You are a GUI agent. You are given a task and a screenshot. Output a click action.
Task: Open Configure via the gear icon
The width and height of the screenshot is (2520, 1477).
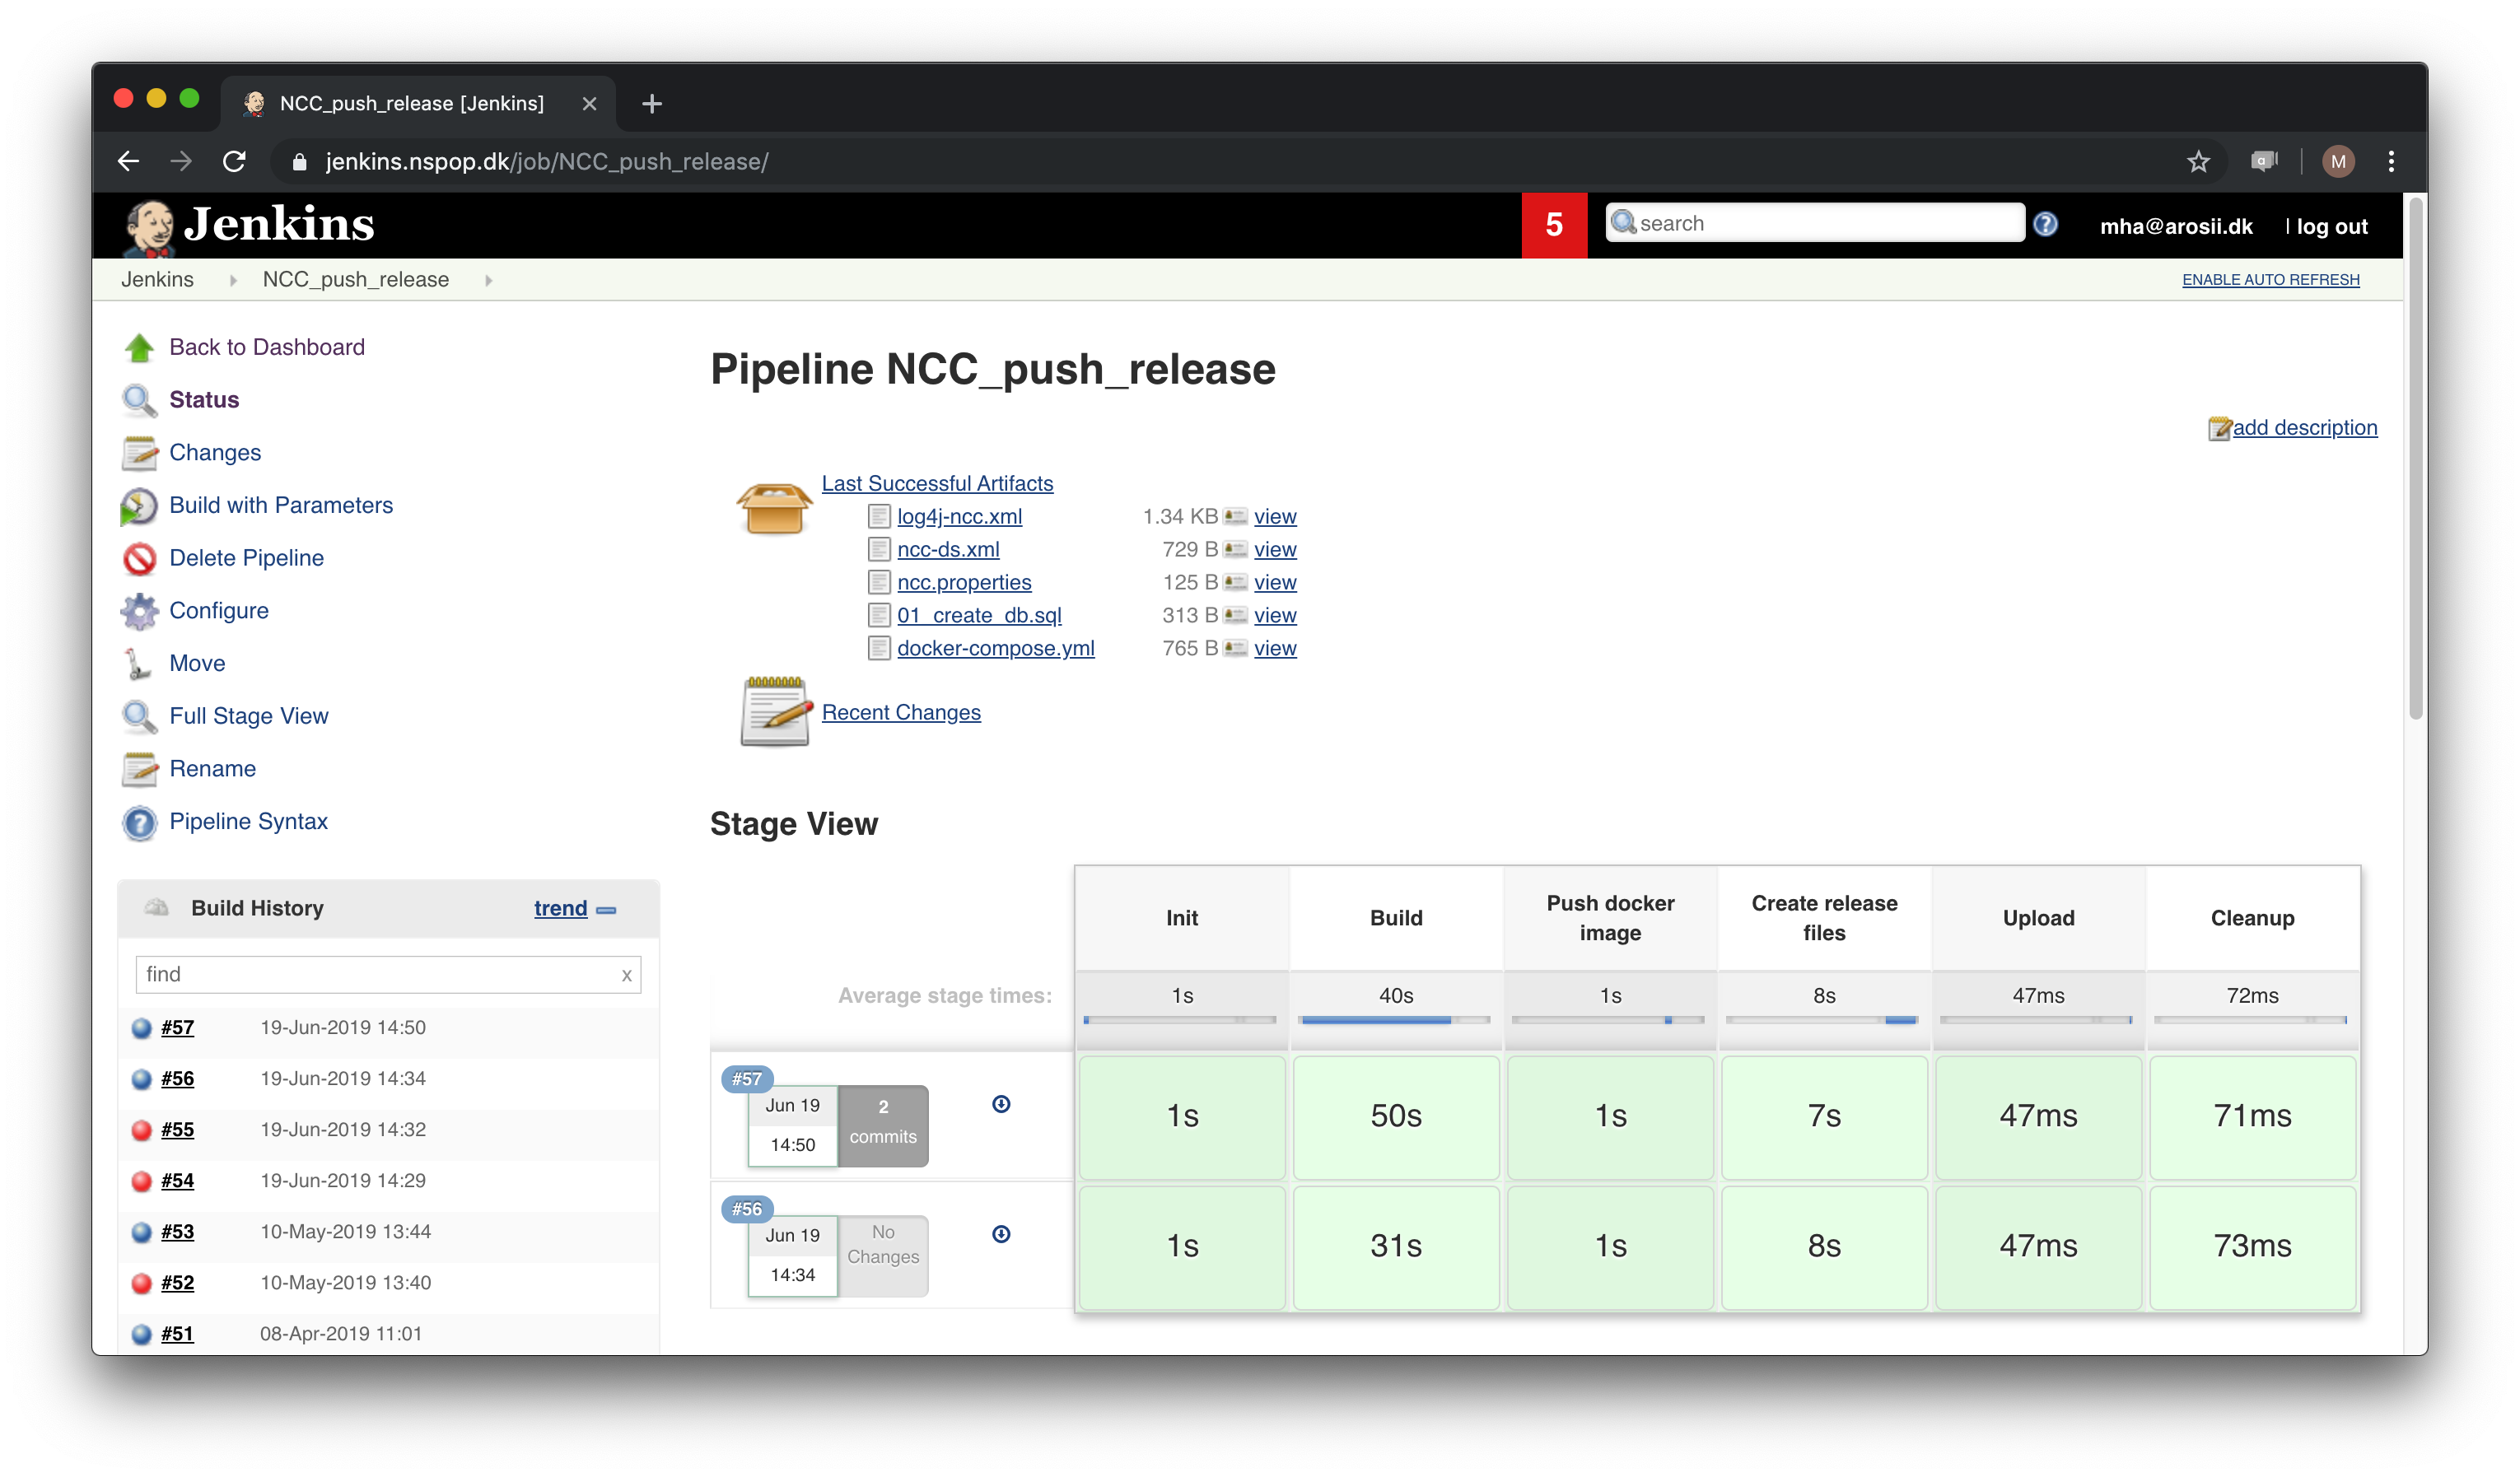point(139,611)
